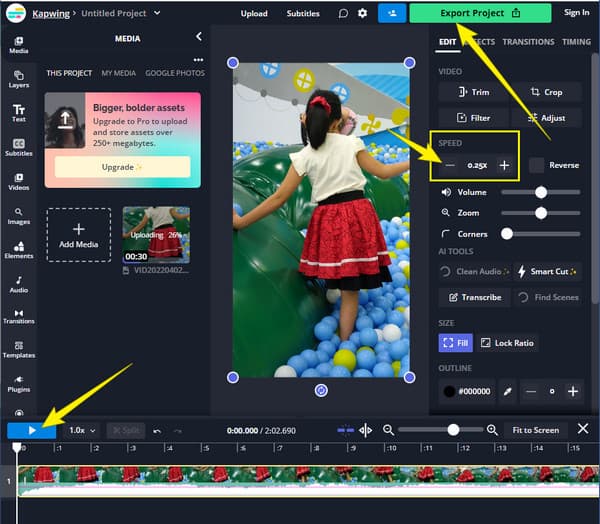Select the uploading video thumbnail 00:30
Image resolution: width=600 pixels, height=524 pixels.
(156, 235)
